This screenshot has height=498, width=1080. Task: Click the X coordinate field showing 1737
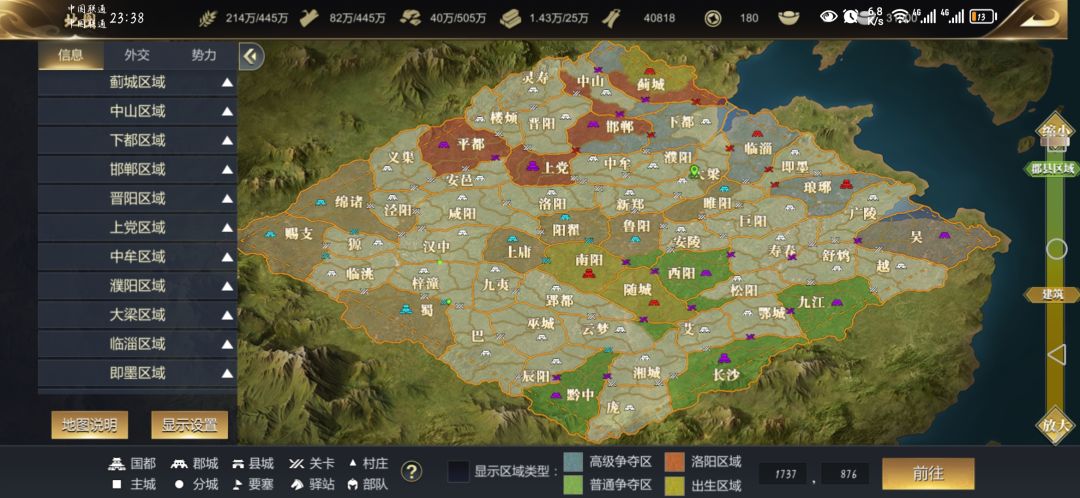[x=783, y=474]
